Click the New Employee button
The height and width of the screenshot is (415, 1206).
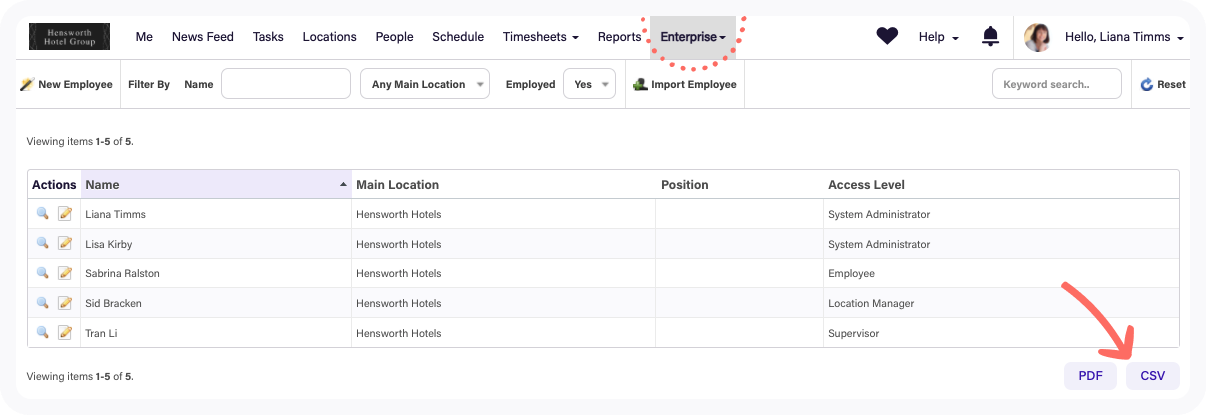(x=67, y=85)
